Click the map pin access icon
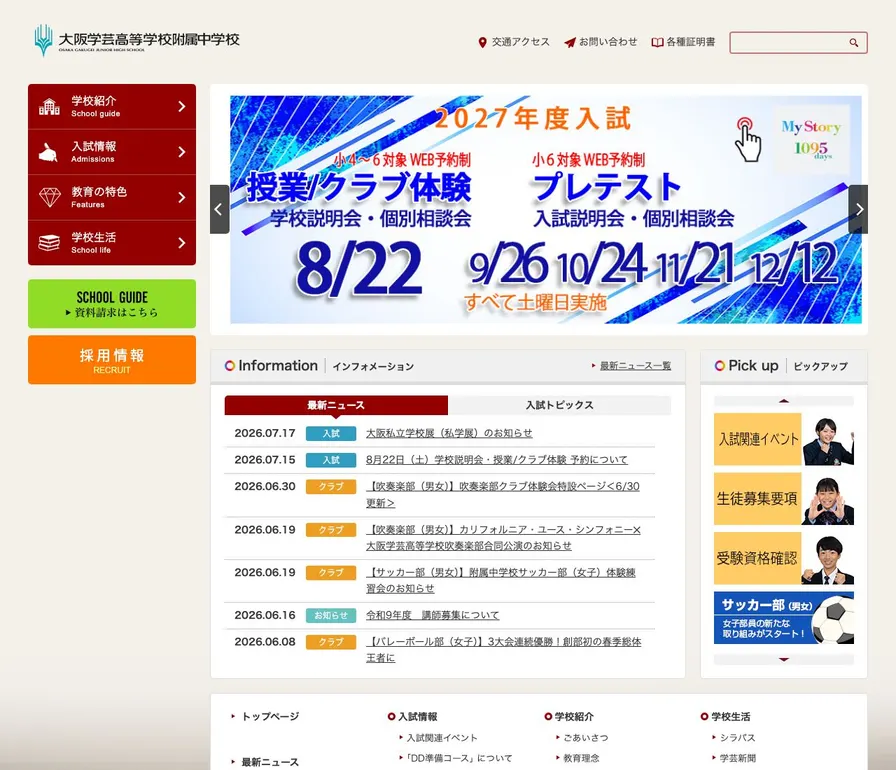The width and height of the screenshot is (896, 770). coord(482,42)
